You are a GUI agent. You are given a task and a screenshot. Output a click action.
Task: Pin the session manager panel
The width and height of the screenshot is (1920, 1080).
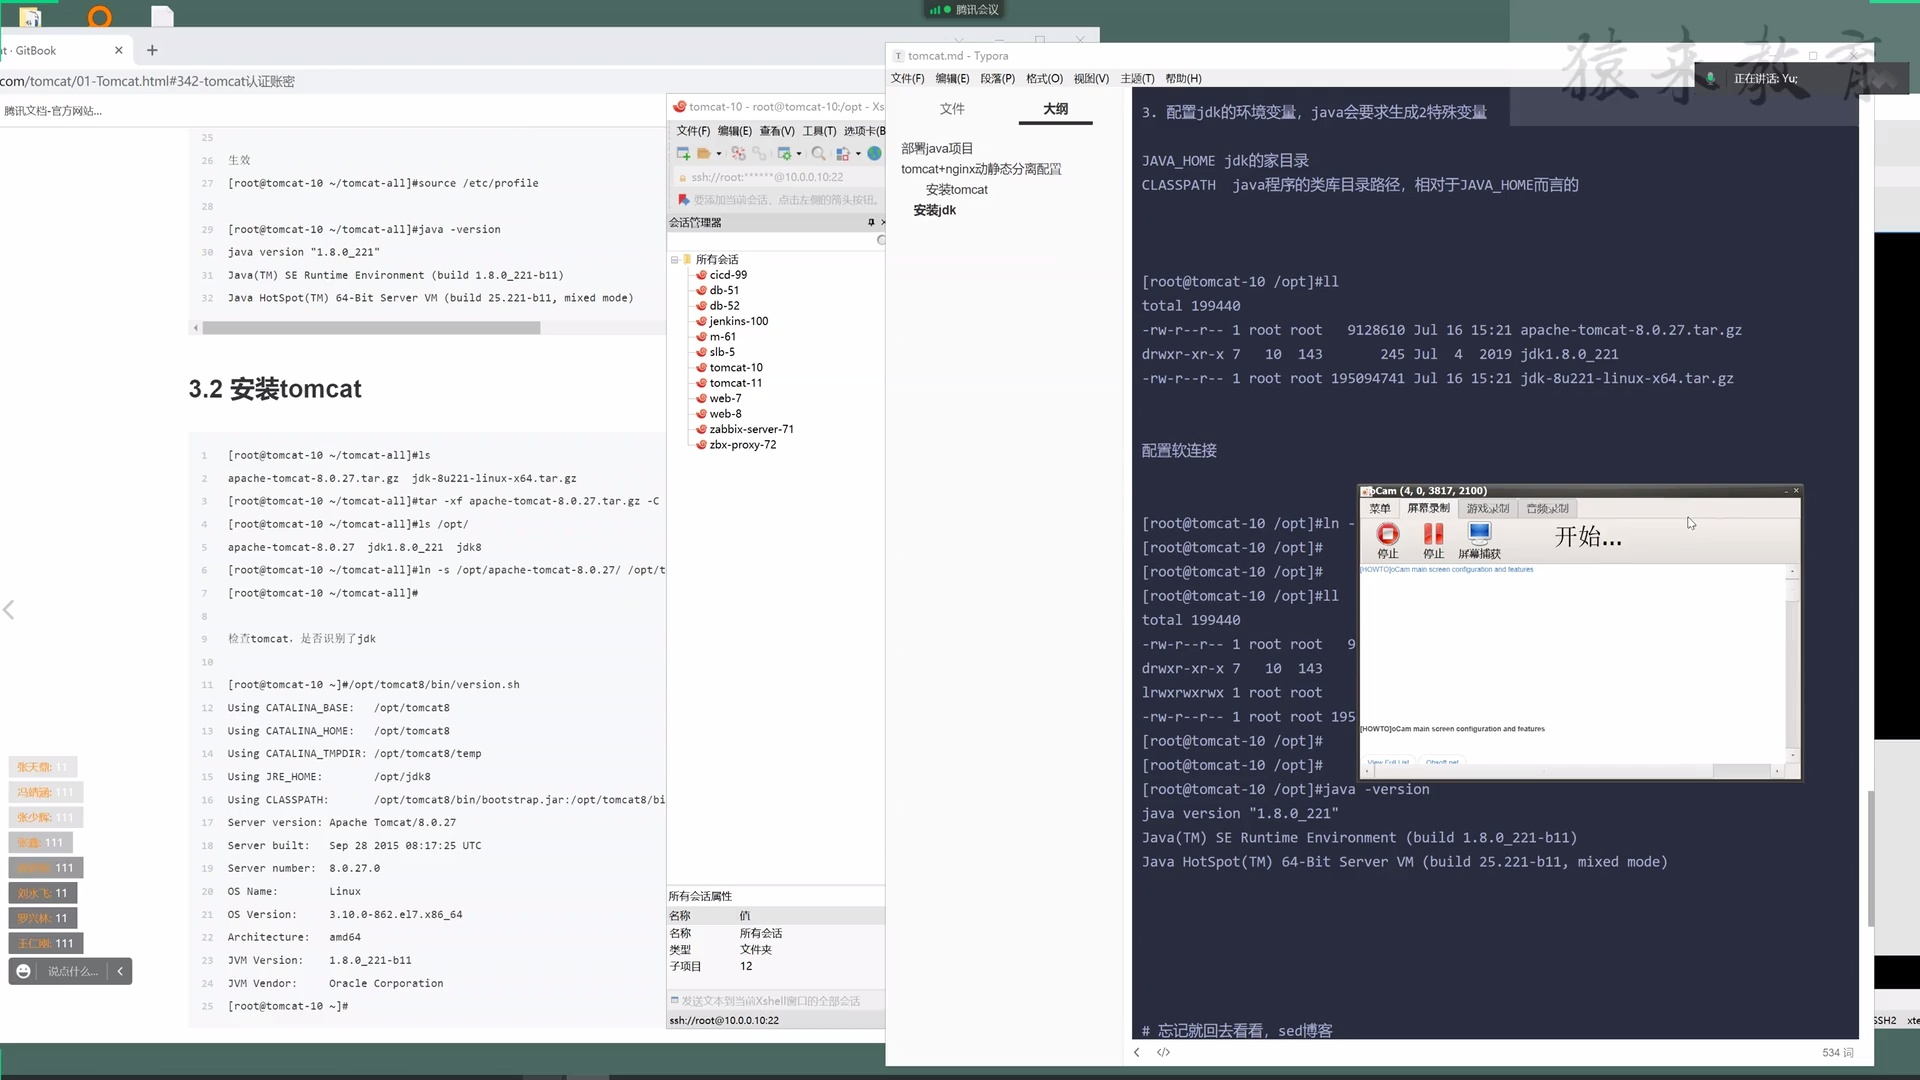coord(871,222)
